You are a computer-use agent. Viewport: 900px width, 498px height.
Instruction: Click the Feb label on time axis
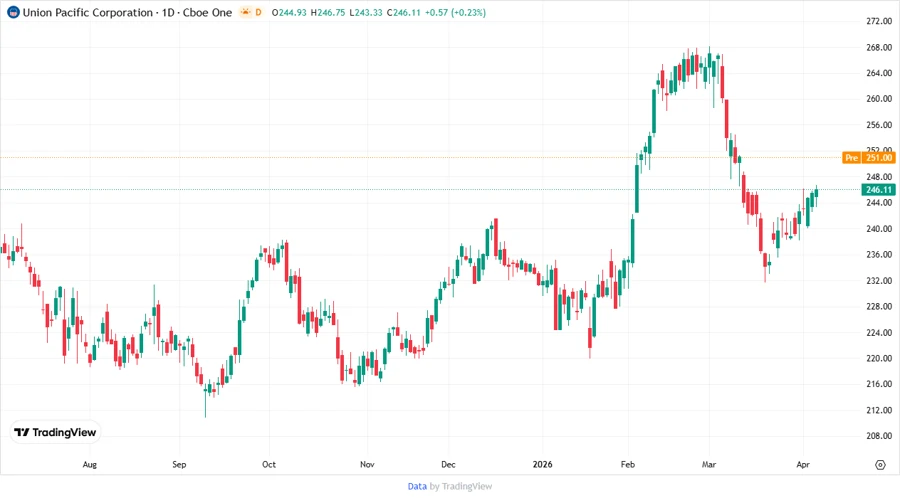628,464
